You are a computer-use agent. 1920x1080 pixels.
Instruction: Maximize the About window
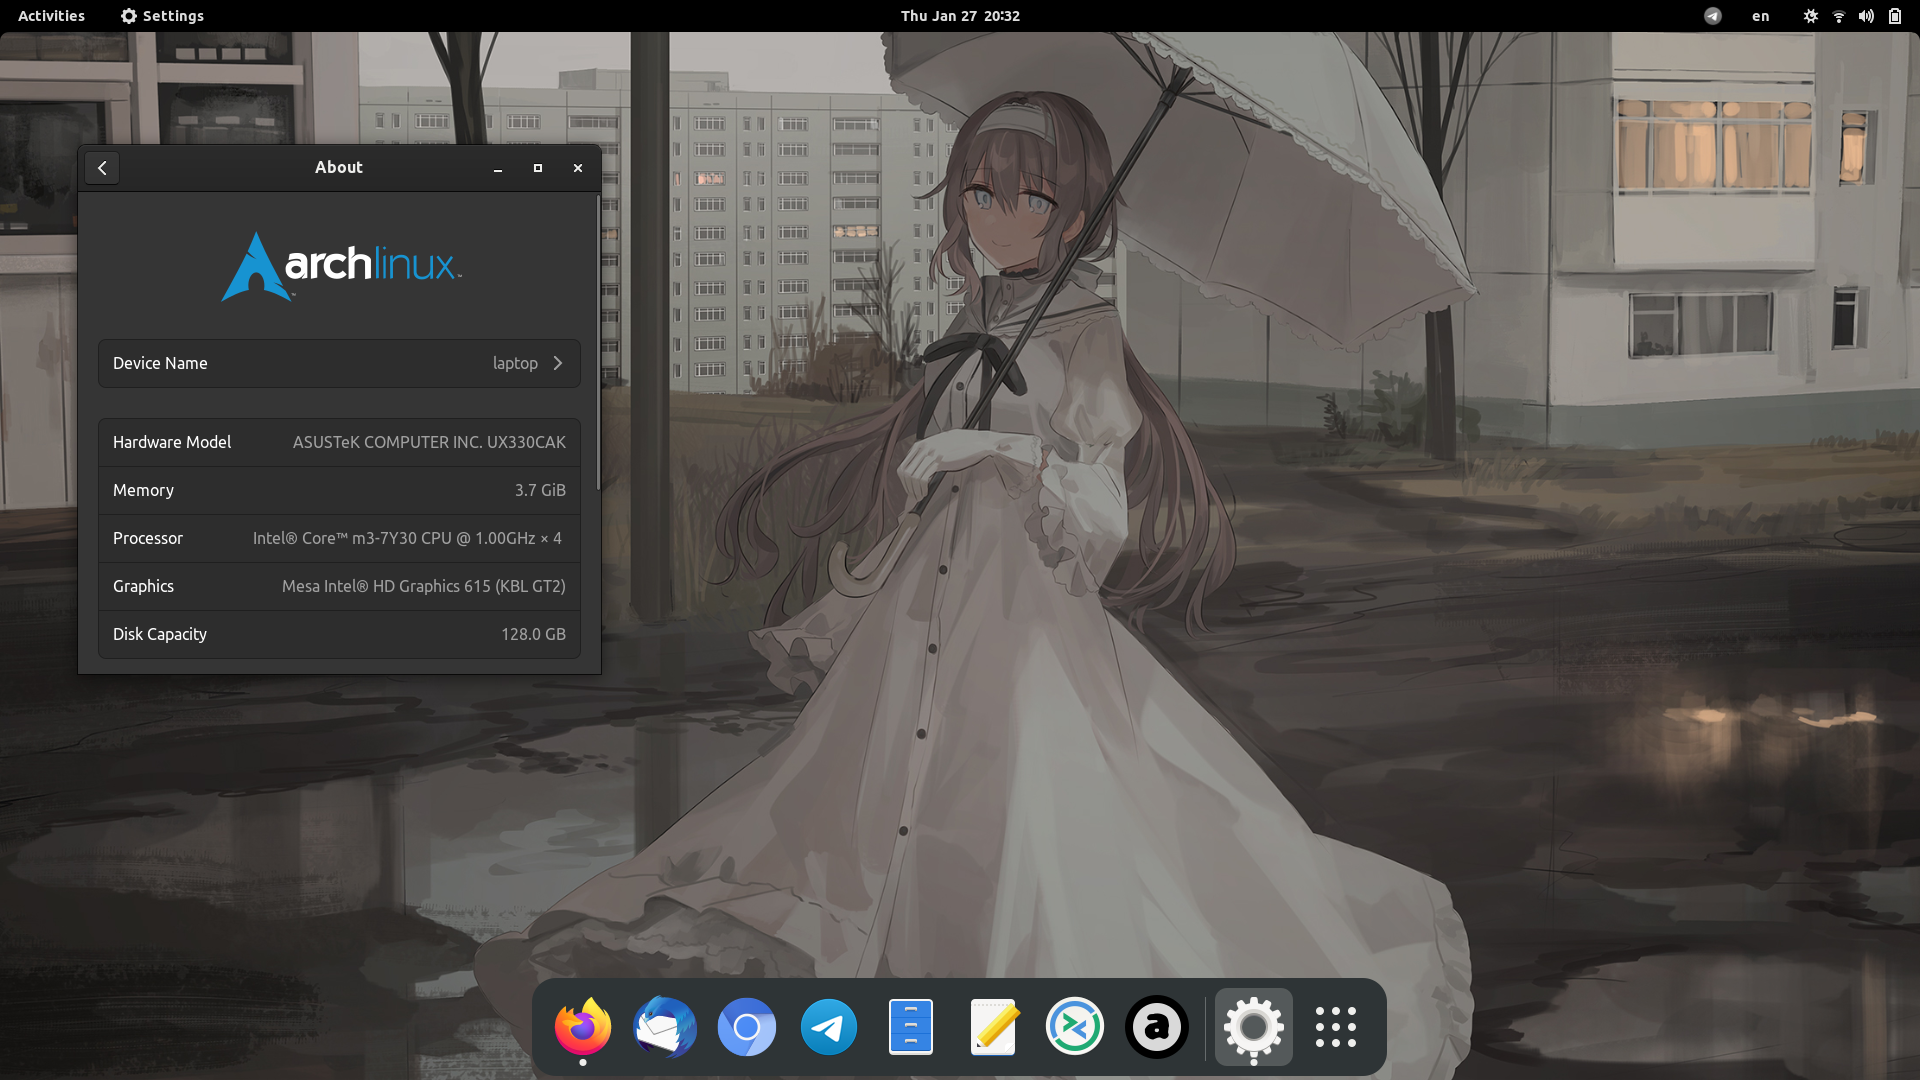[538, 168]
